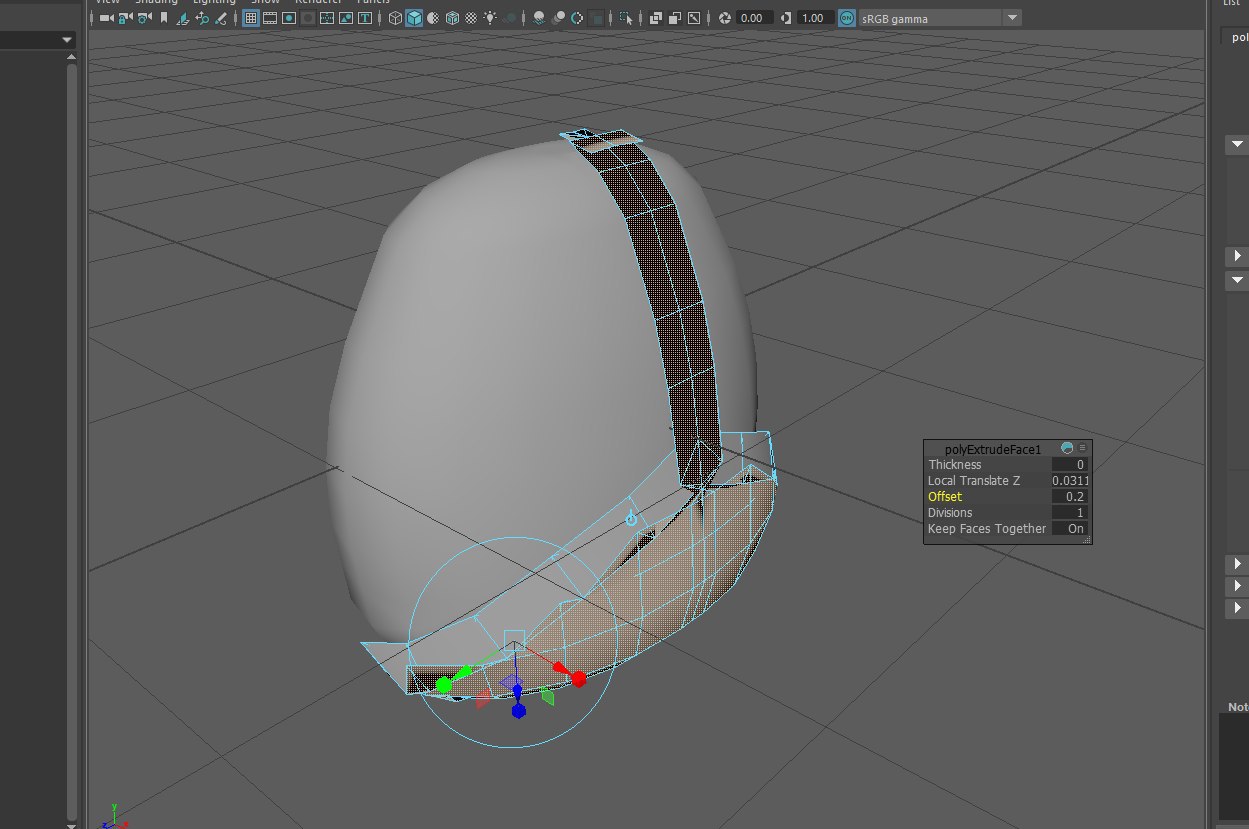Enable the 2D Pan/Zoom icon
Screen dimensions: 1249x829
202,18
